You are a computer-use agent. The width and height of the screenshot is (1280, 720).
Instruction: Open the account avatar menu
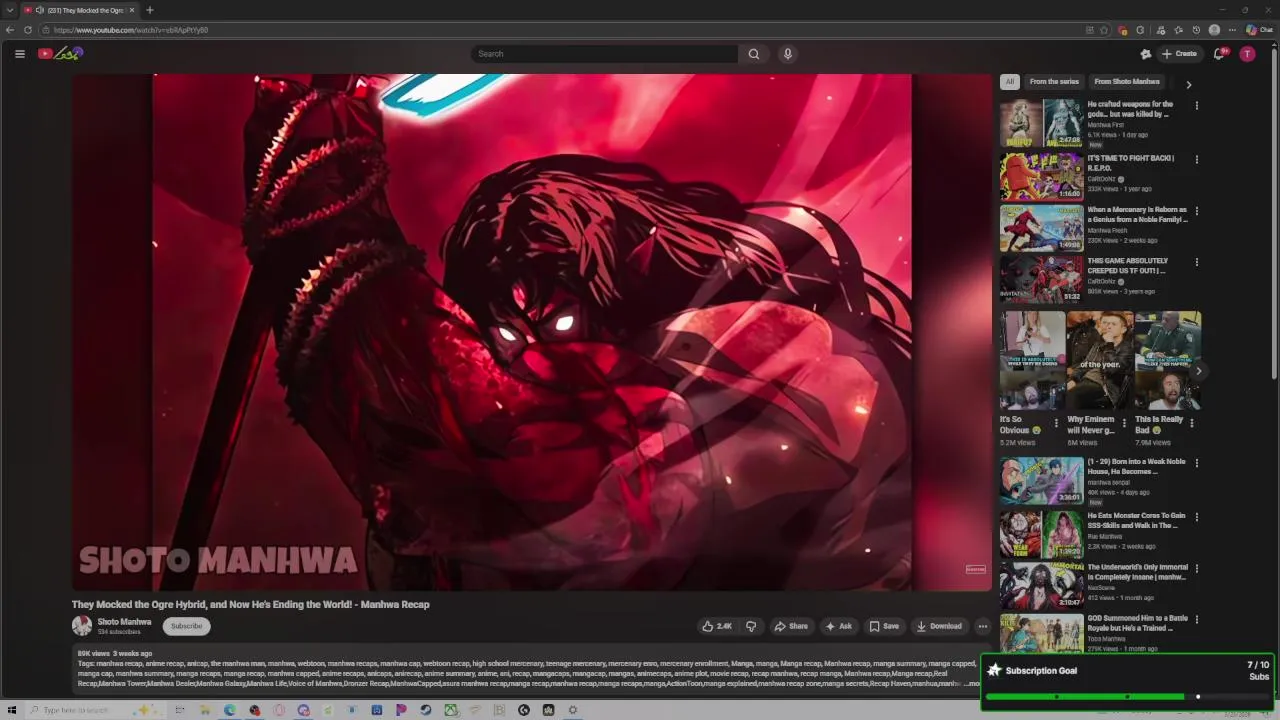[x=1247, y=54]
